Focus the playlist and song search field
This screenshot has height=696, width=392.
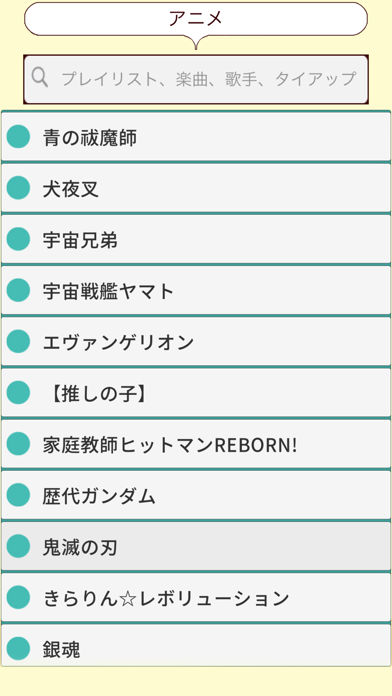point(196,79)
